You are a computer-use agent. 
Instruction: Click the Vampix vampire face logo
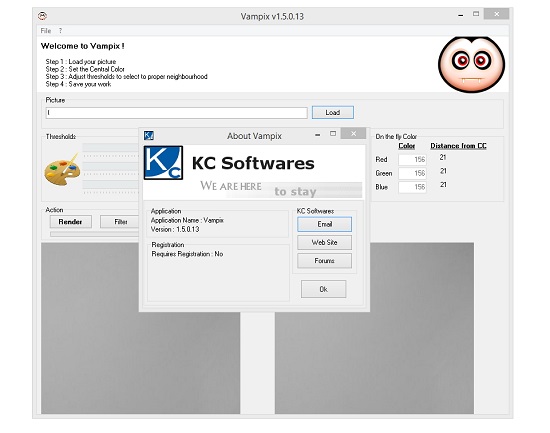471,64
